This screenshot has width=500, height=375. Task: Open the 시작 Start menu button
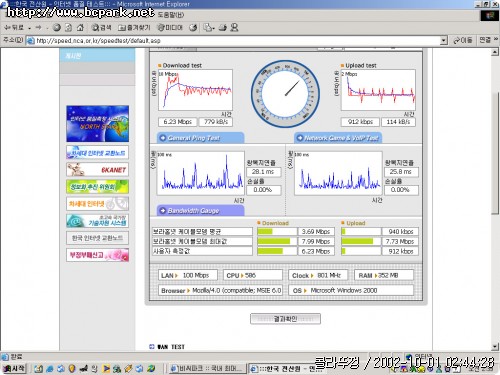14,368
